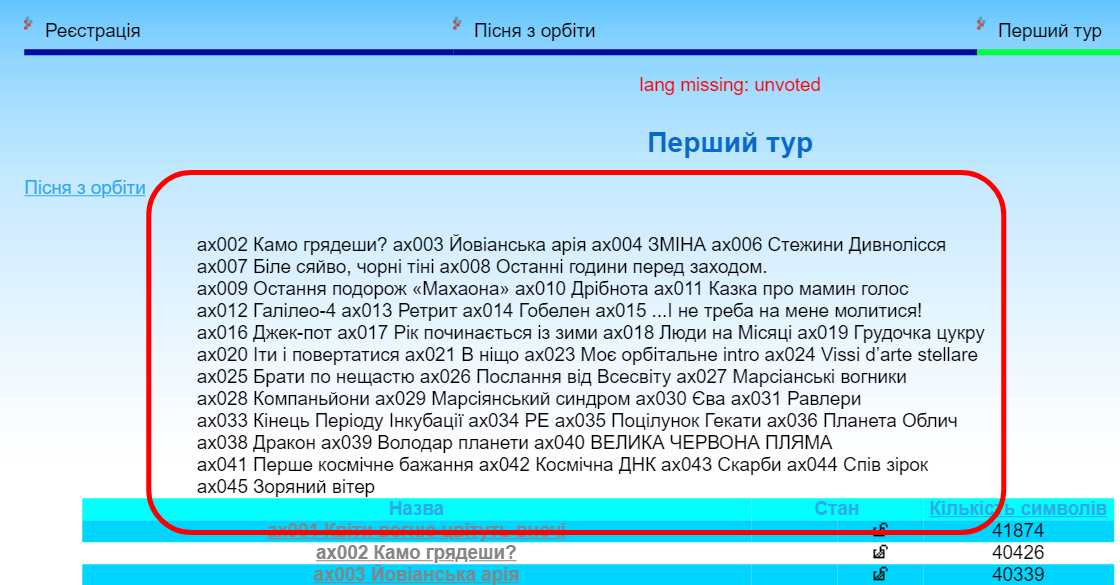Click the status icon in the ax003 row
This screenshot has height=585, width=1120.
coord(879,575)
